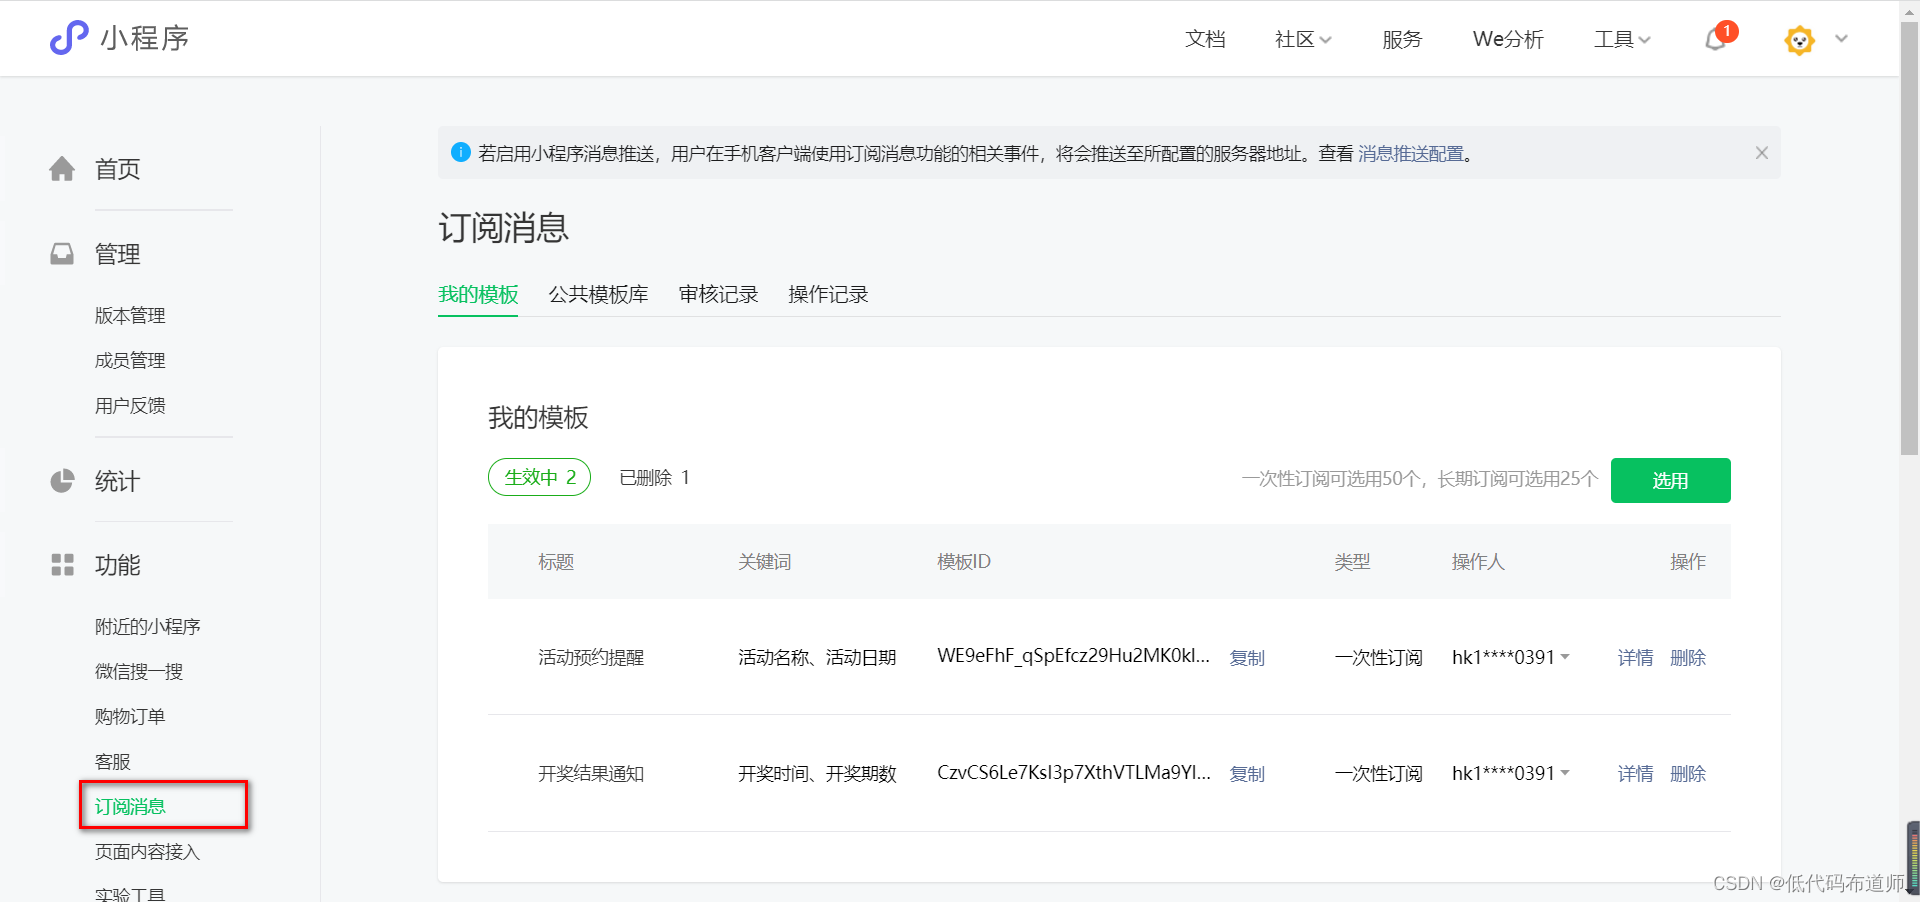Click the 活动预约提醒 title cell
The height and width of the screenshot is (902, 1920).
pyautogui.click(x=591, y=658)
